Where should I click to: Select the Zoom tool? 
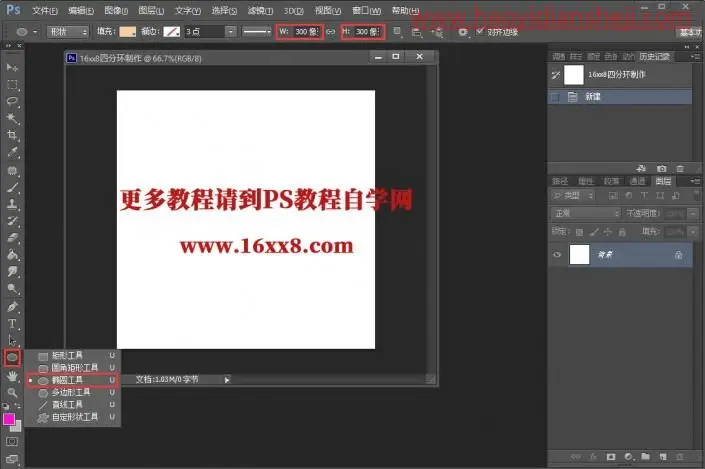point(12,393)
